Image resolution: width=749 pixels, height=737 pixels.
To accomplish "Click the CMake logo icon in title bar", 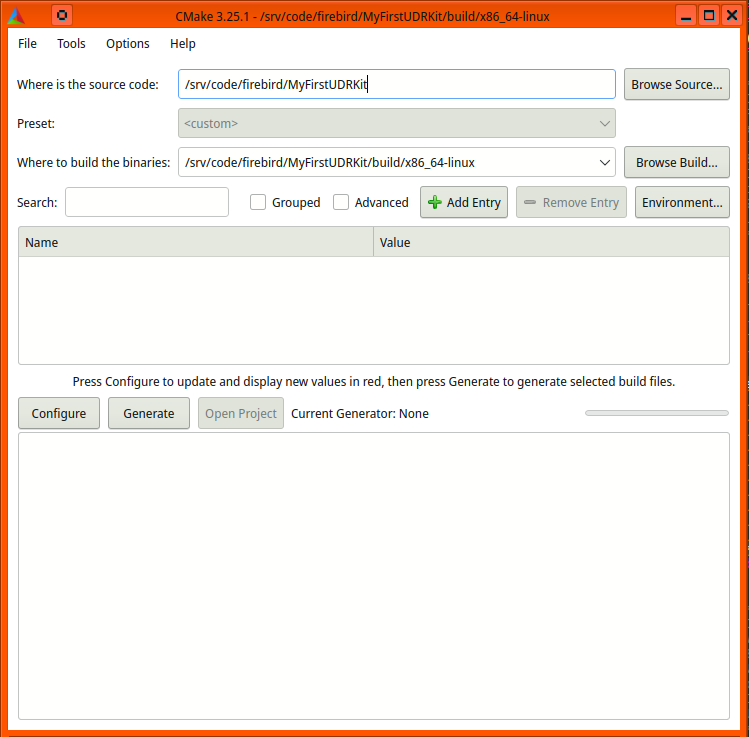I will (16, 16).
